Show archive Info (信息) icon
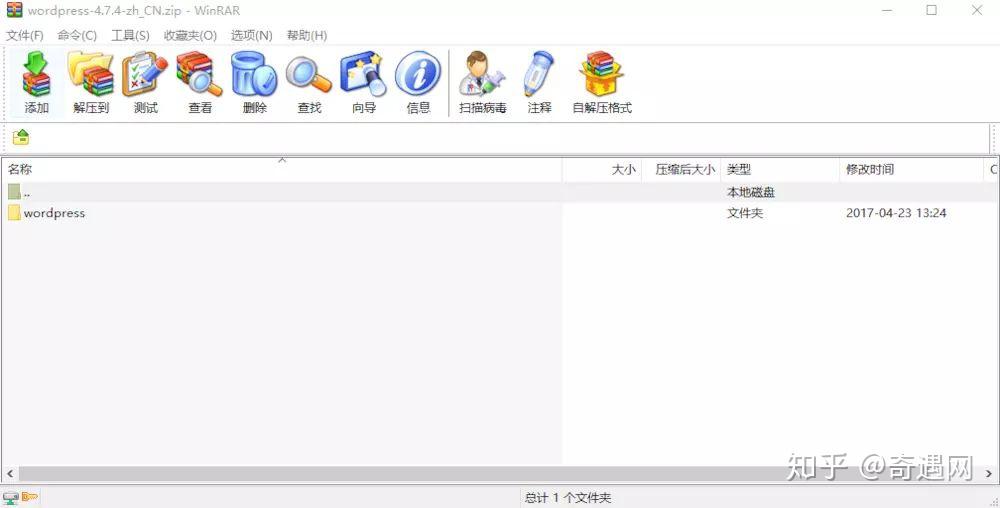This screenshot has width=1000, height=508. tap(418, 83)
